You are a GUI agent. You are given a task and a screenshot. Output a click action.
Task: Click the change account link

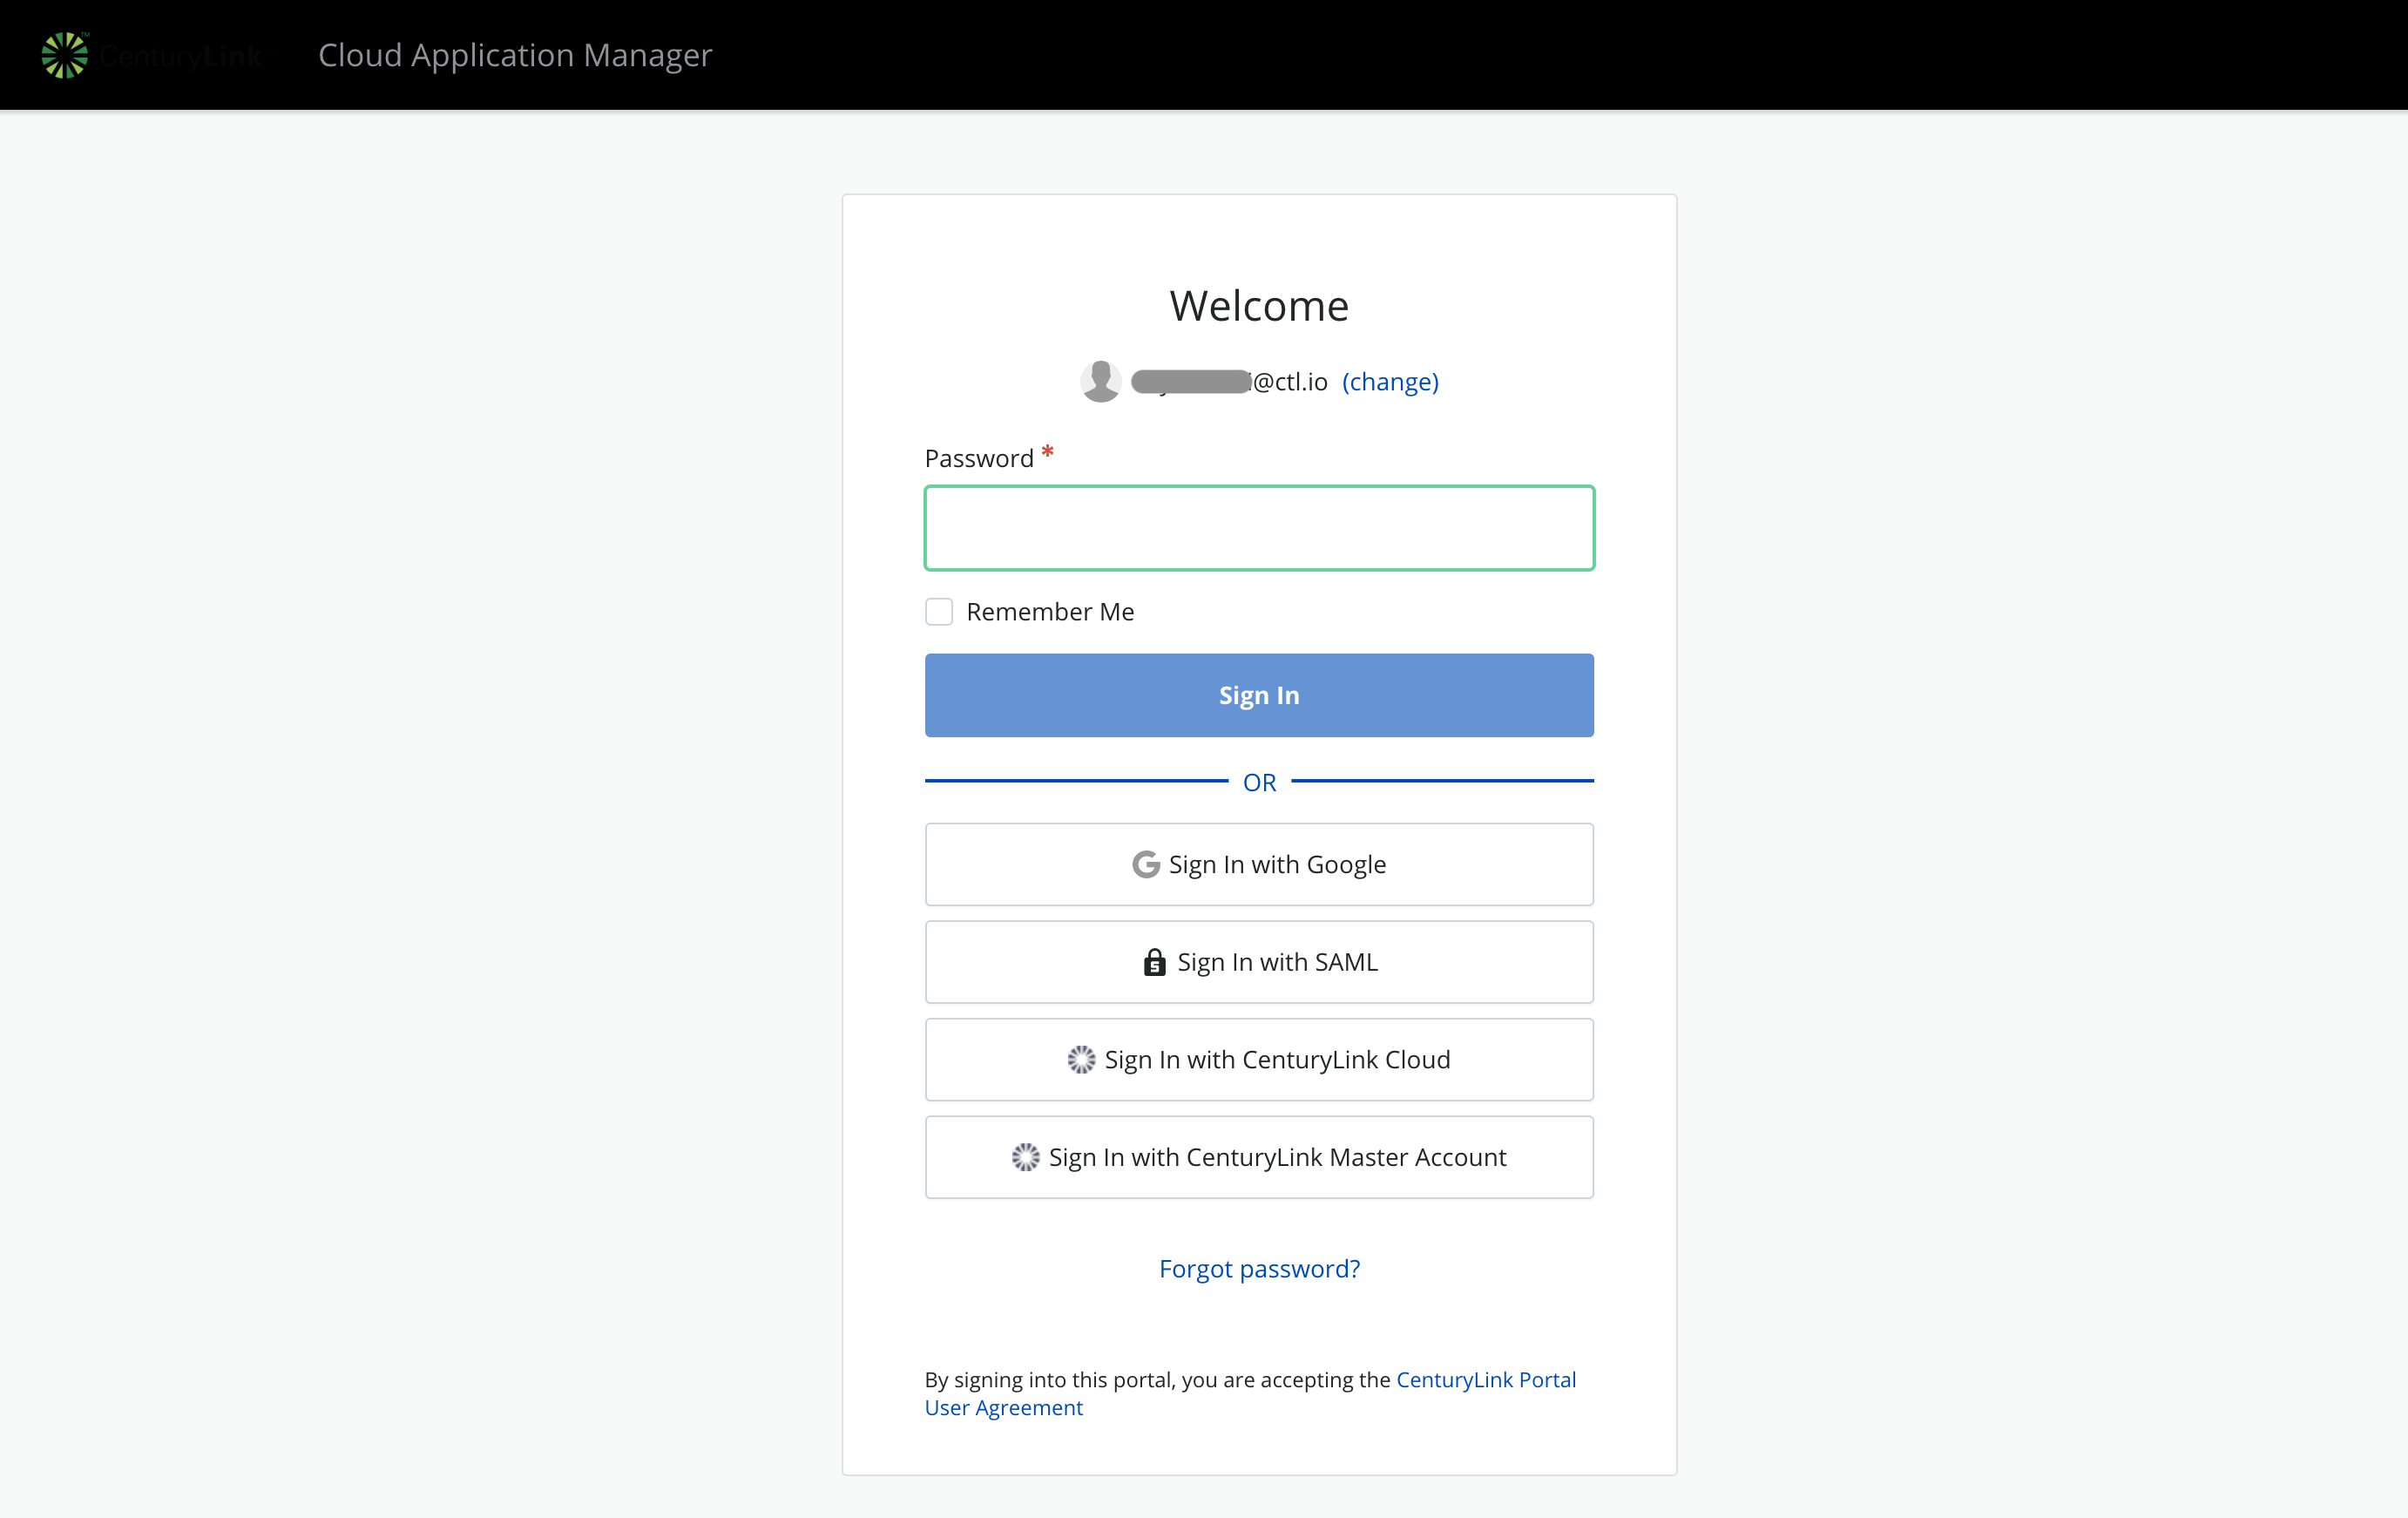tap(1391, 382)
